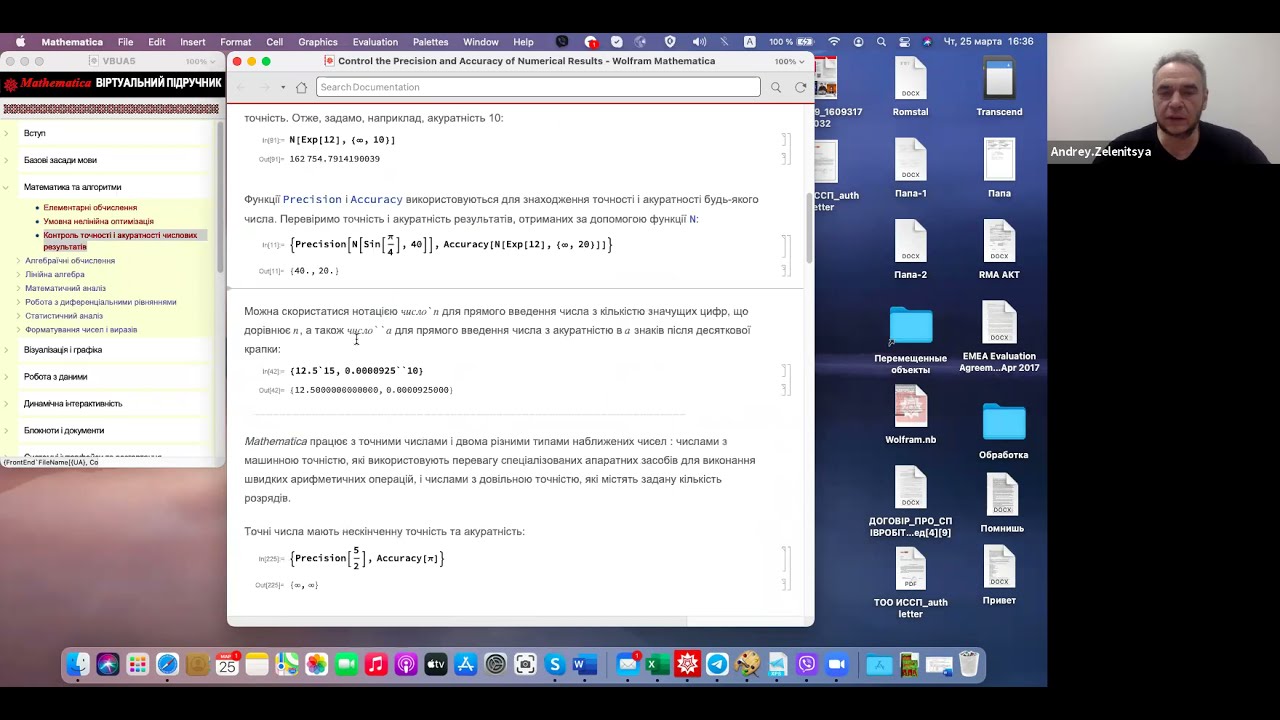Click the documentation Back arrow

click(x=240, y=87)
